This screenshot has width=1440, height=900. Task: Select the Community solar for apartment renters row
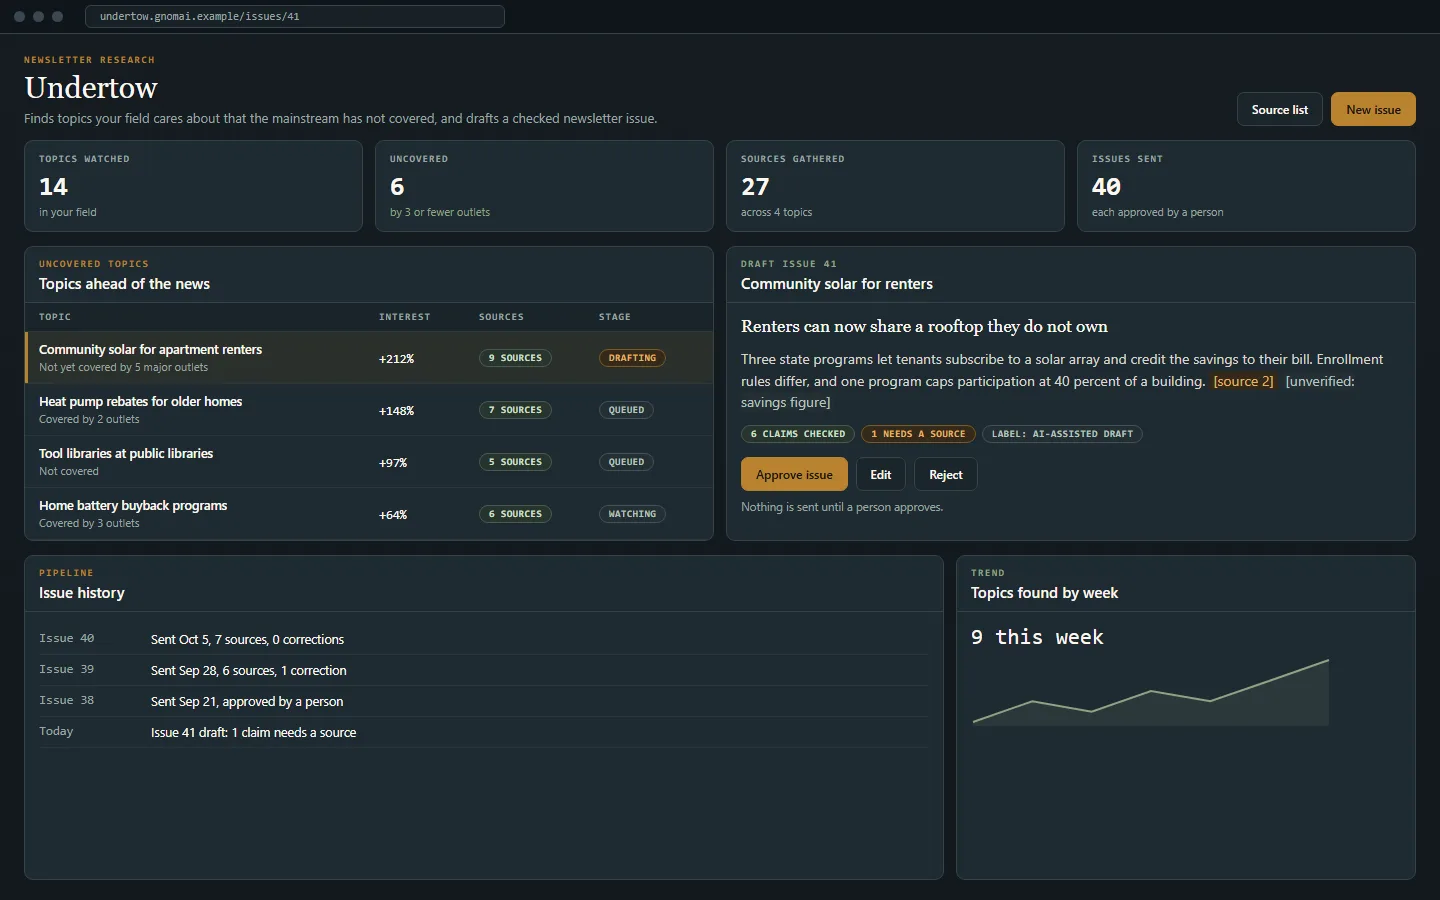coord(369,358)
